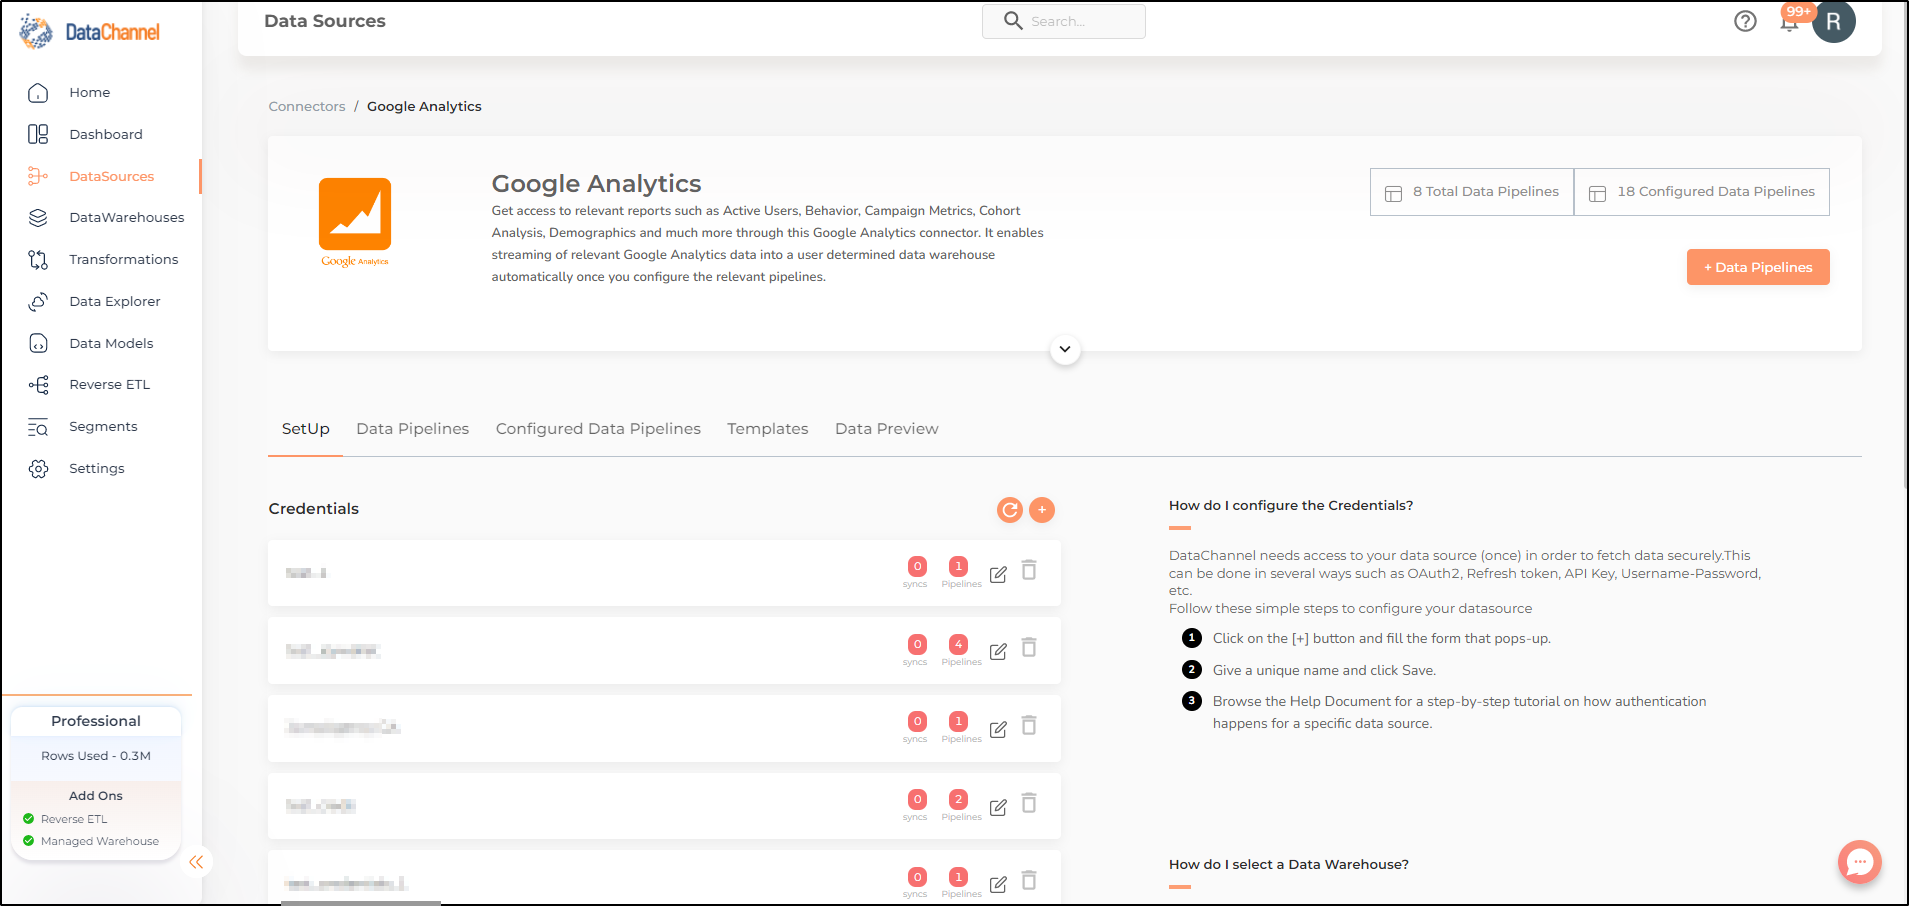Click syncs count badge in first row
Image resolution: width=1909 pixels, height=906 pixels.
[x=917, y=566]
